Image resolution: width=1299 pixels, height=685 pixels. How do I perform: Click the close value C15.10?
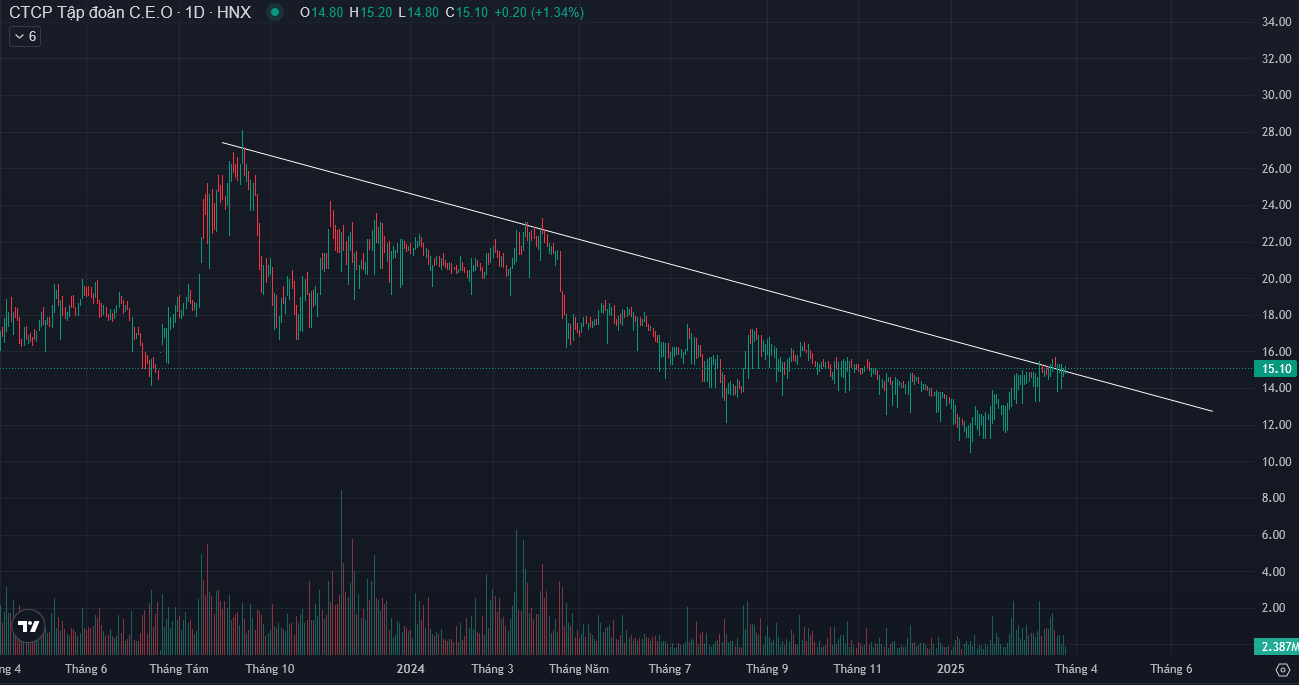(x=468, y=12)
